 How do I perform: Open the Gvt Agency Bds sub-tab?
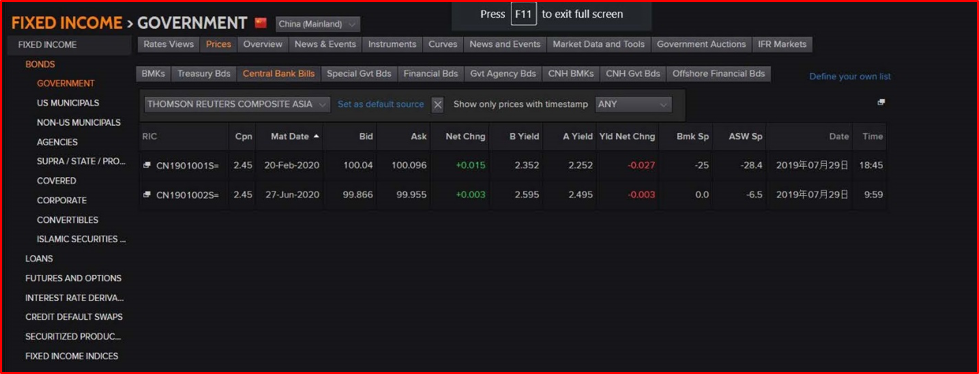(503, 74)
